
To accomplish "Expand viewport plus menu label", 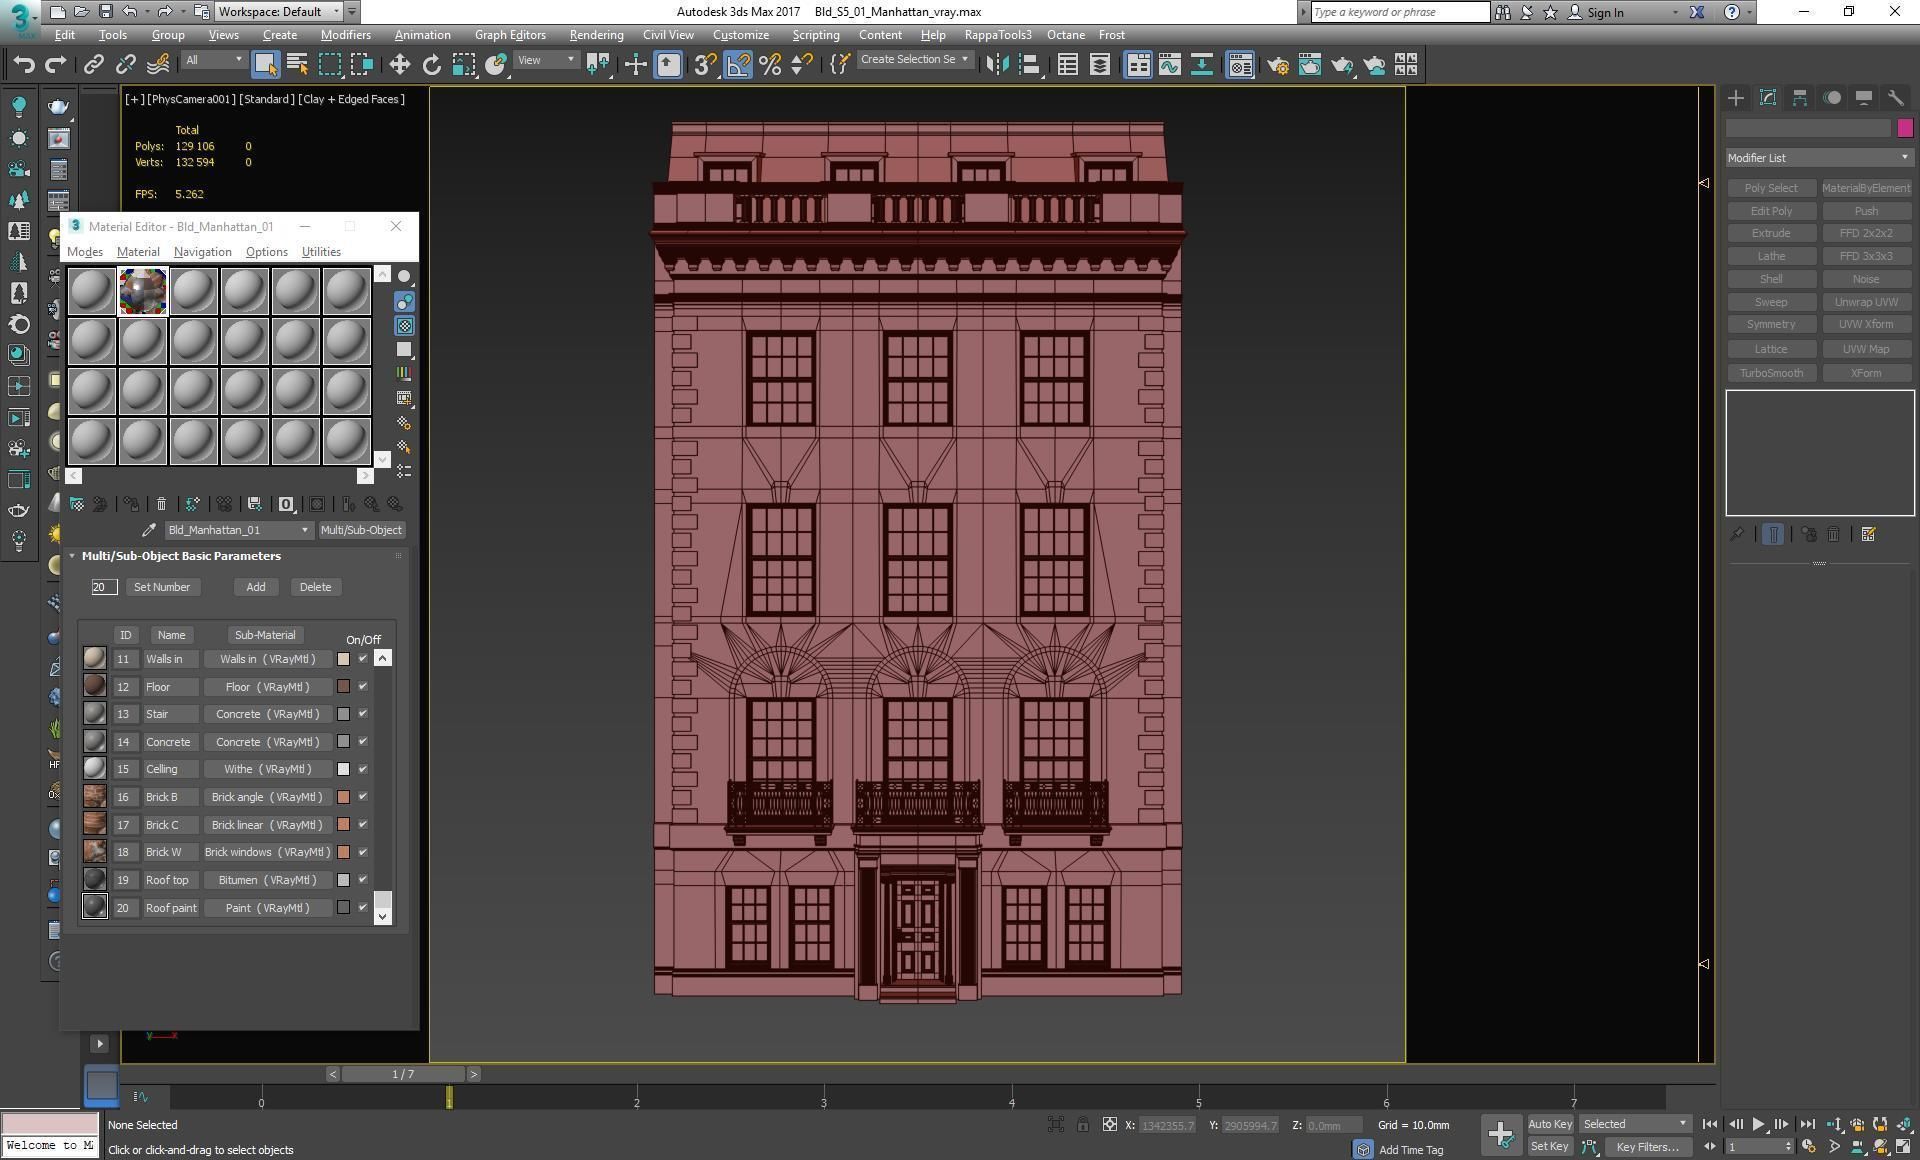I will pyautogui.click(x=134, y=99).
